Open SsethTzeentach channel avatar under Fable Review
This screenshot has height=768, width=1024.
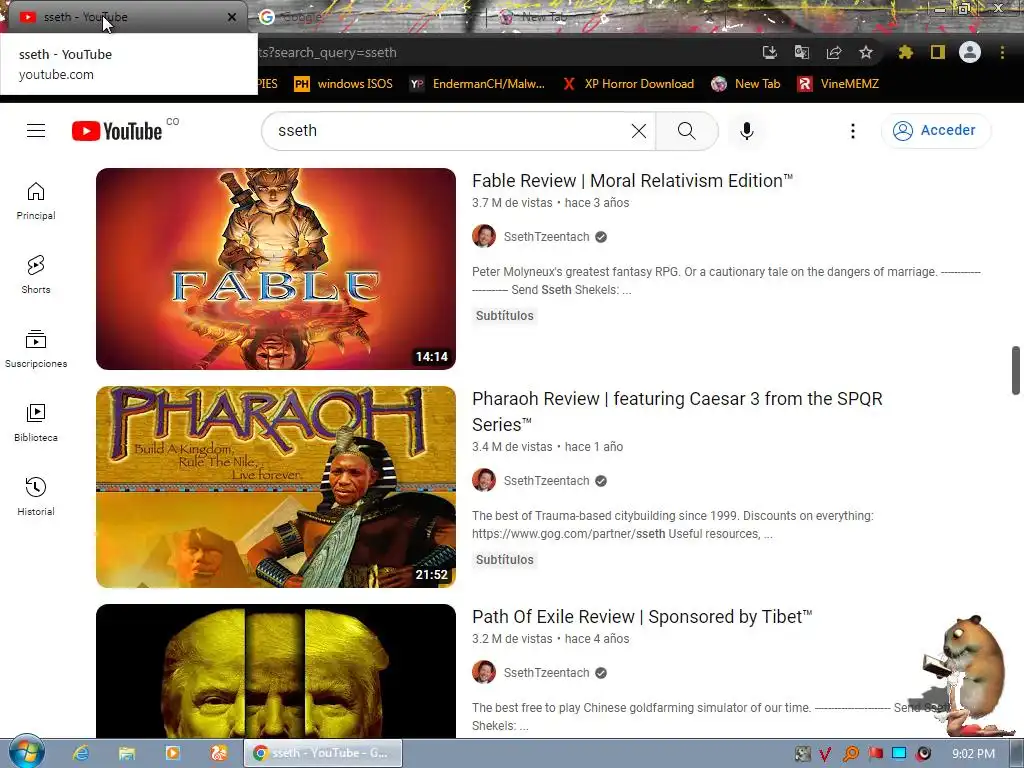pos(484,236)
